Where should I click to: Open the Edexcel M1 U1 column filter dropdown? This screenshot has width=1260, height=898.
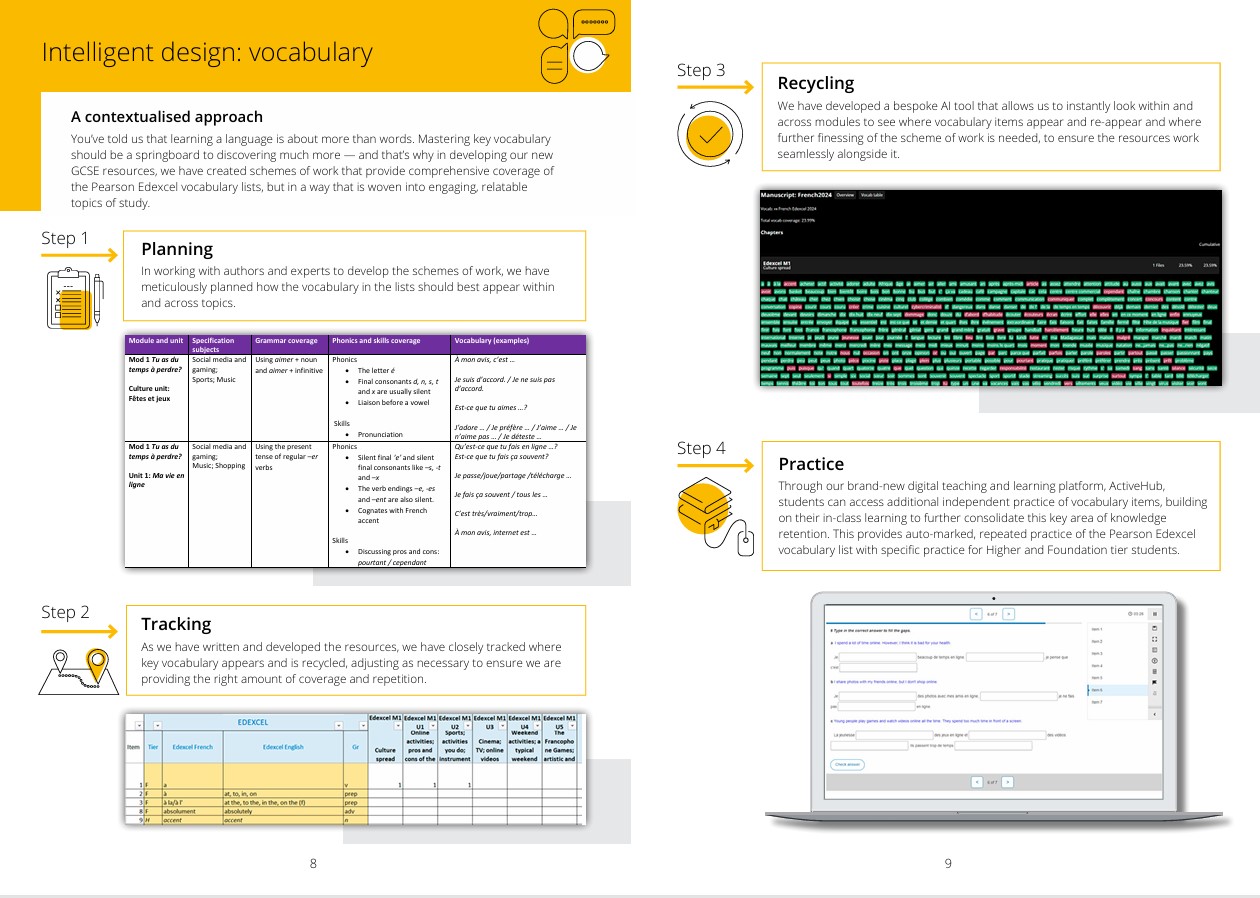pyautogui.click(x=431, y=725)
